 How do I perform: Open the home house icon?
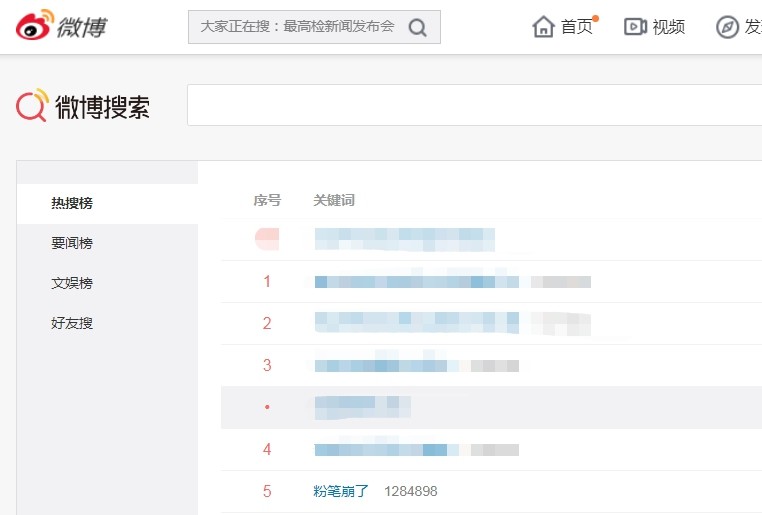543,27
